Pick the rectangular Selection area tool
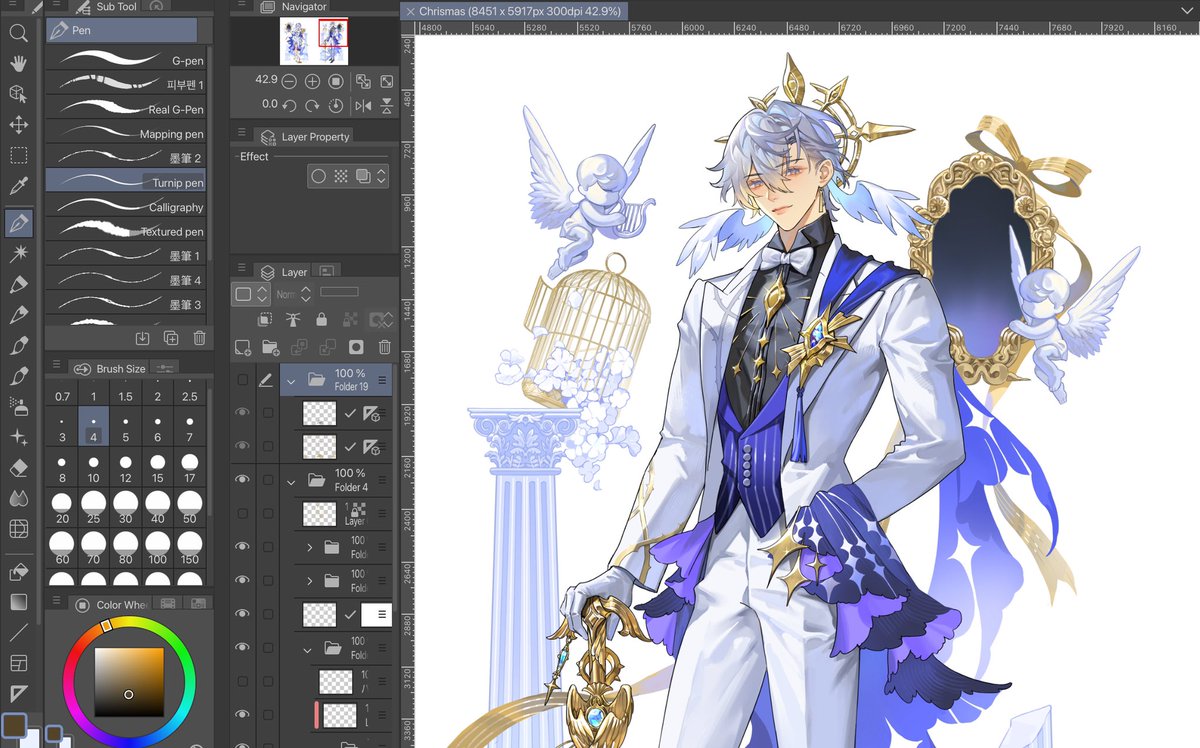Screen dimensions: 1200x748 coord(18,155)
